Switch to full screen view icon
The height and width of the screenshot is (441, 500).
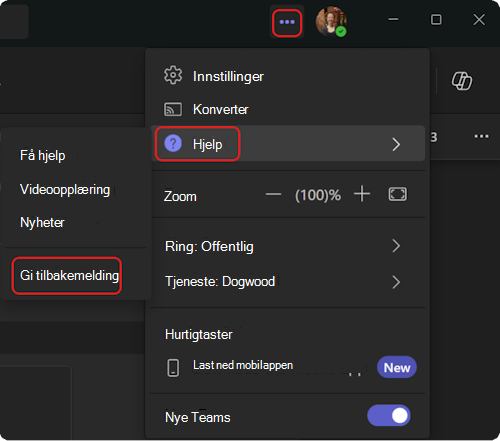pos(397,194)
